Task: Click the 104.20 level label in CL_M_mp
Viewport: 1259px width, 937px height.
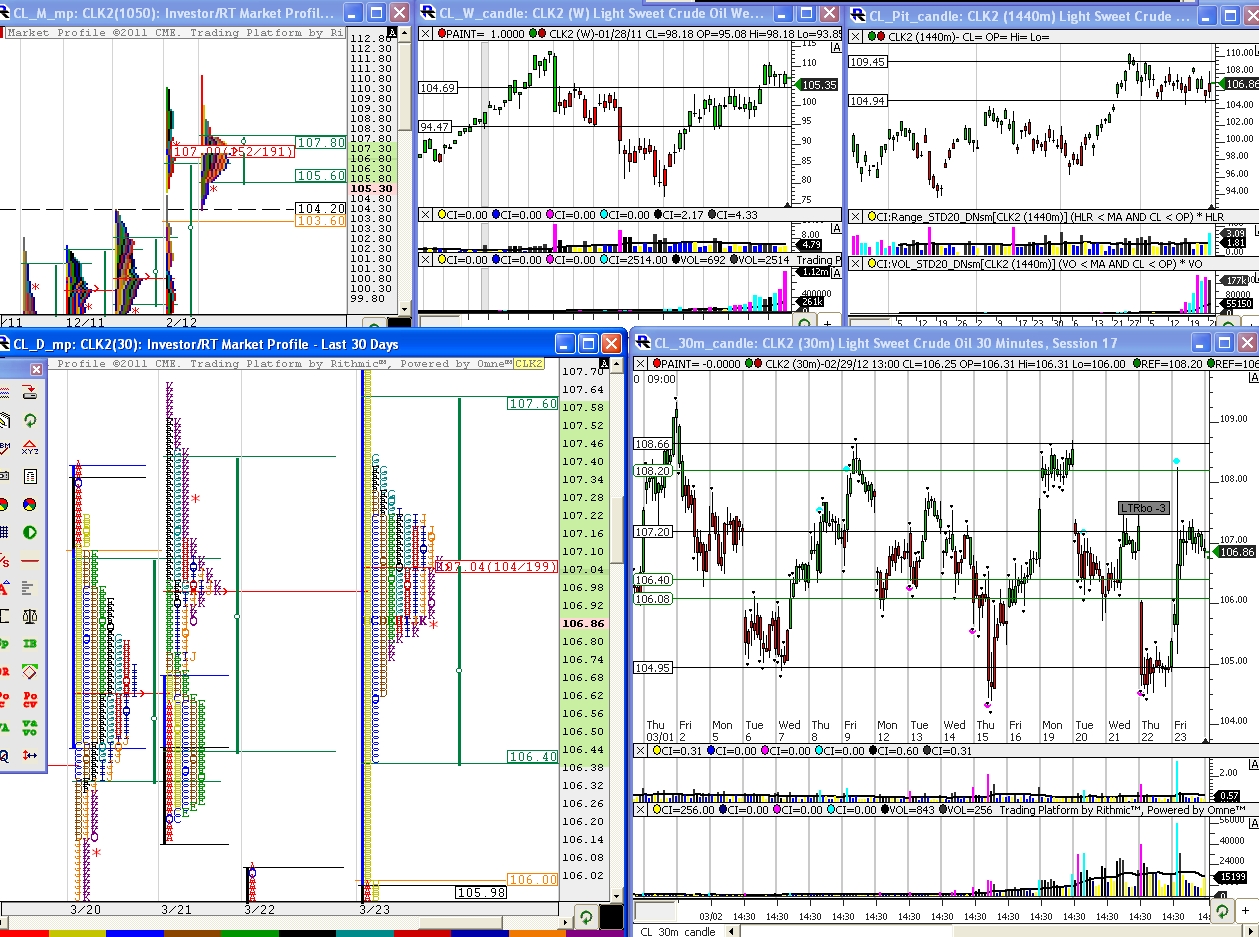Action: [x=321, y=208]
